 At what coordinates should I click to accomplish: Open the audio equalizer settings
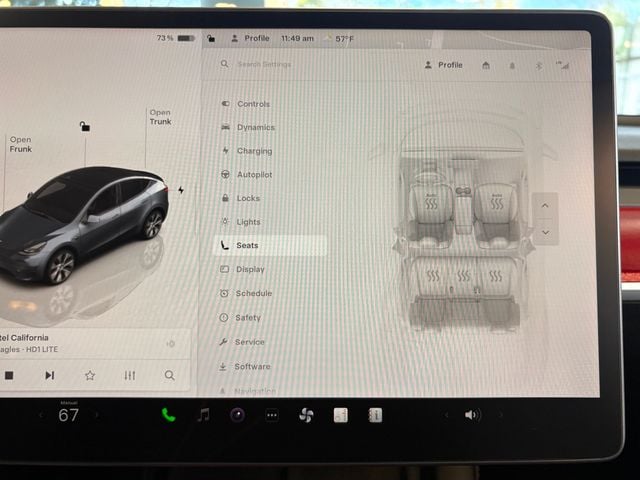[129, 375]
